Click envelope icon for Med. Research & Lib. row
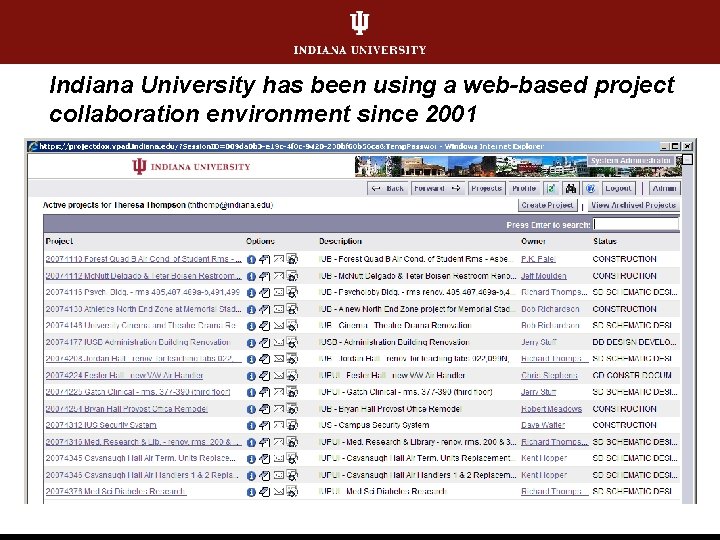Viewport: 720px width, 540px height. (x=279, y=442)
